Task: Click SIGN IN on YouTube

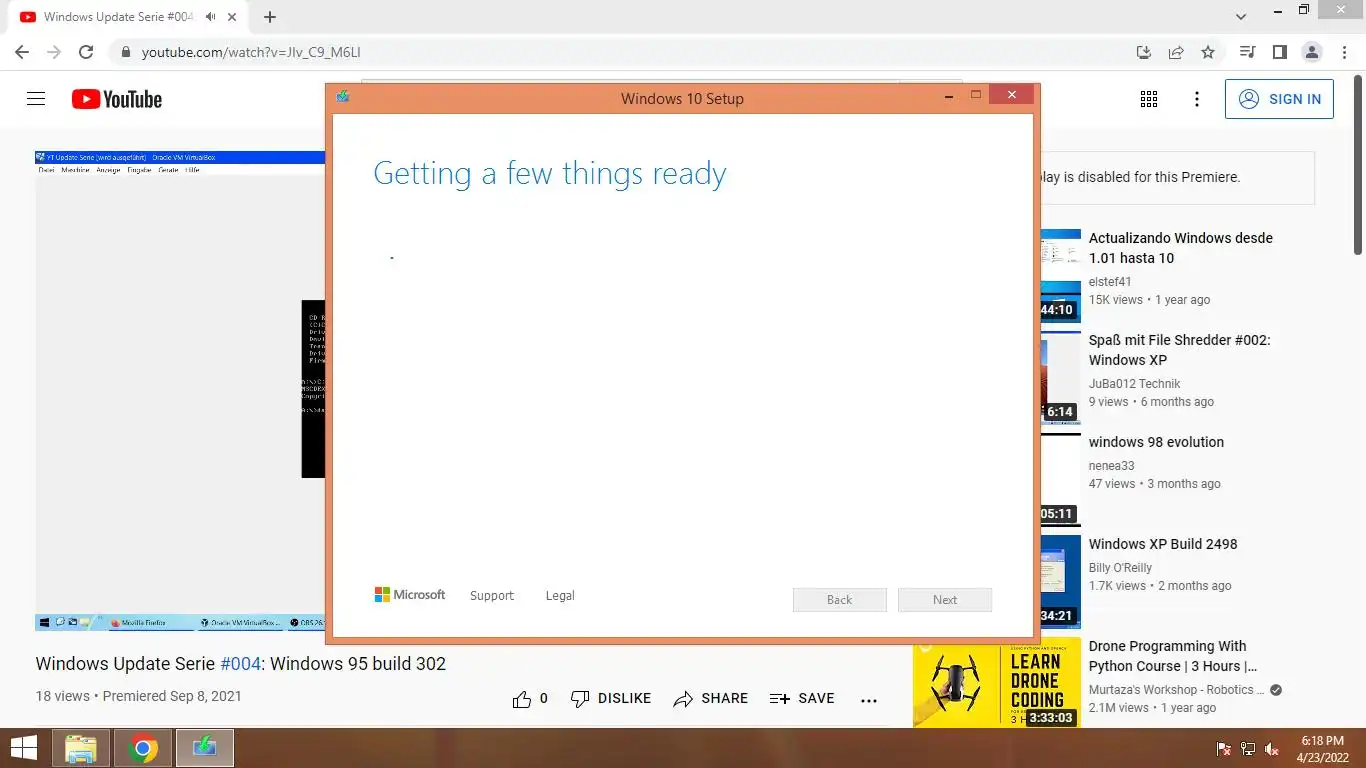Action: point(1279,99)
